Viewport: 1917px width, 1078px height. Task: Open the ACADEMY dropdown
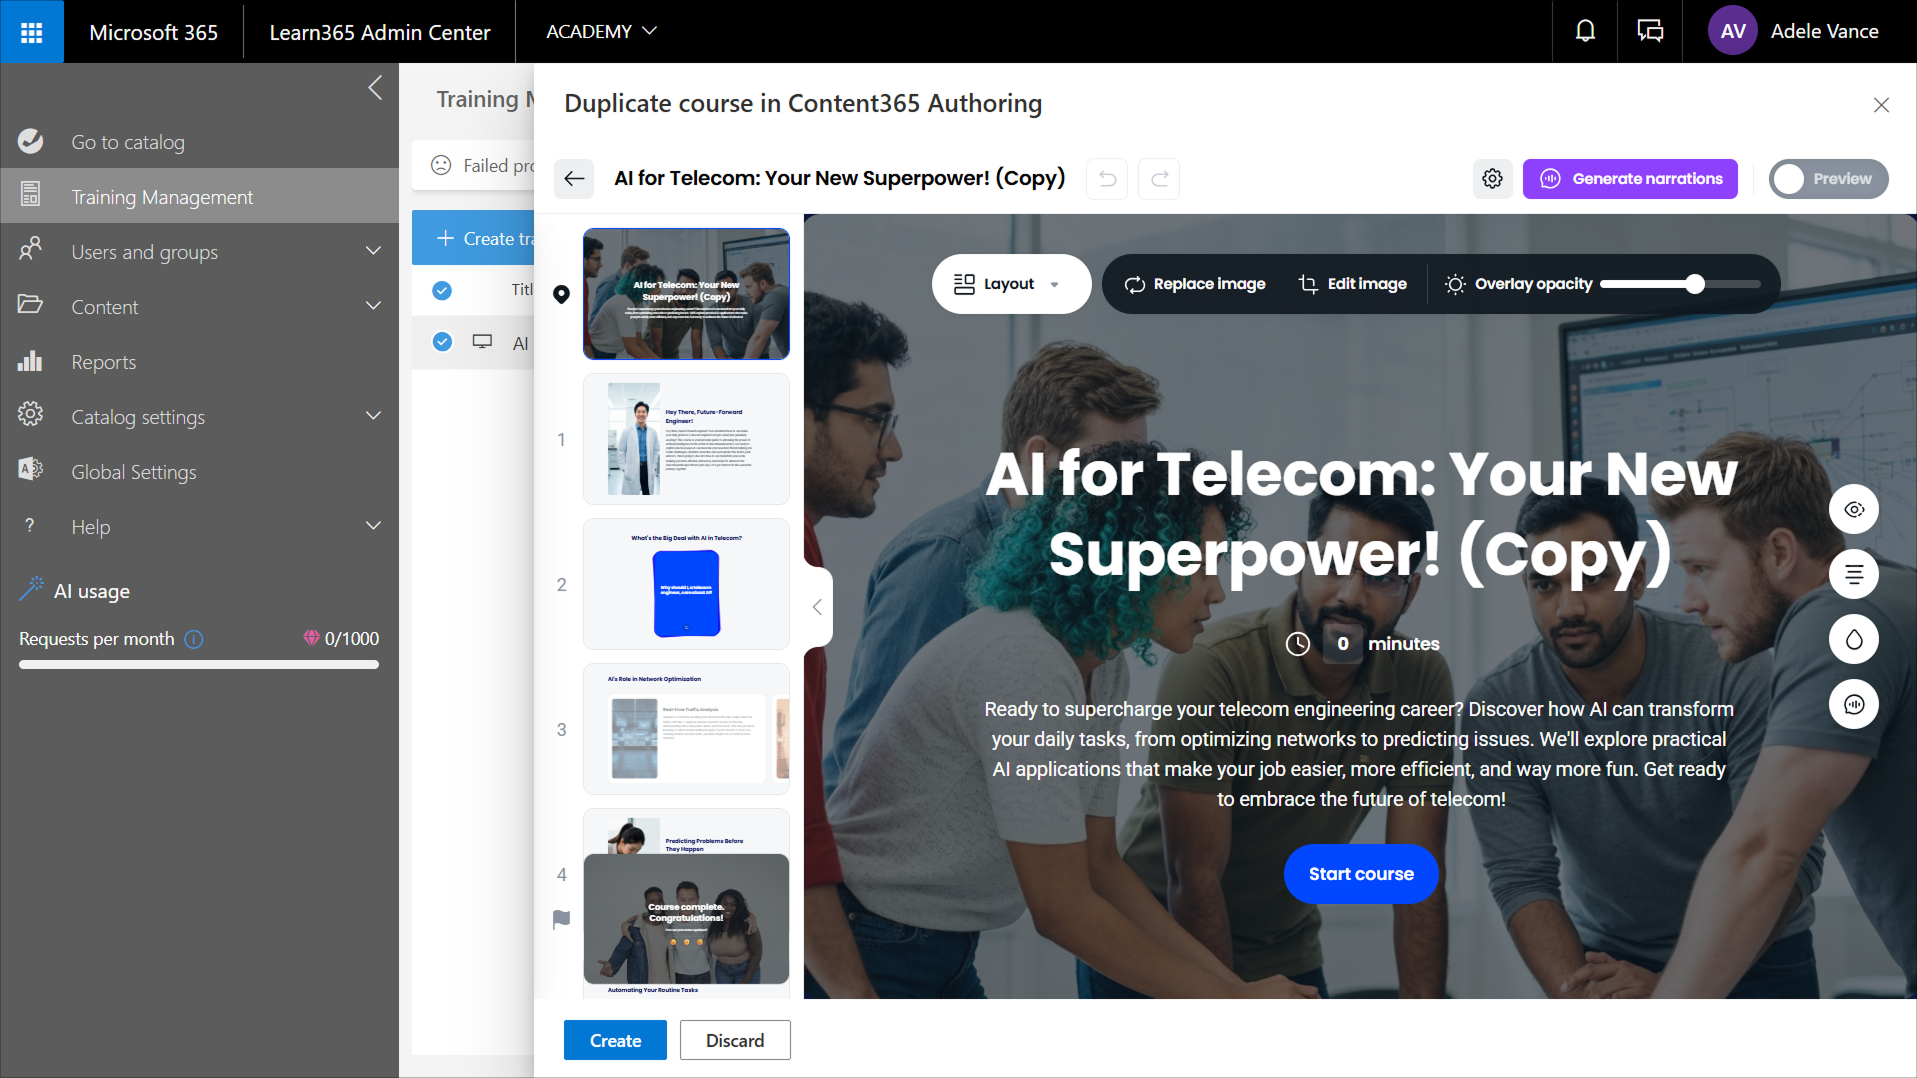[601, 32]
